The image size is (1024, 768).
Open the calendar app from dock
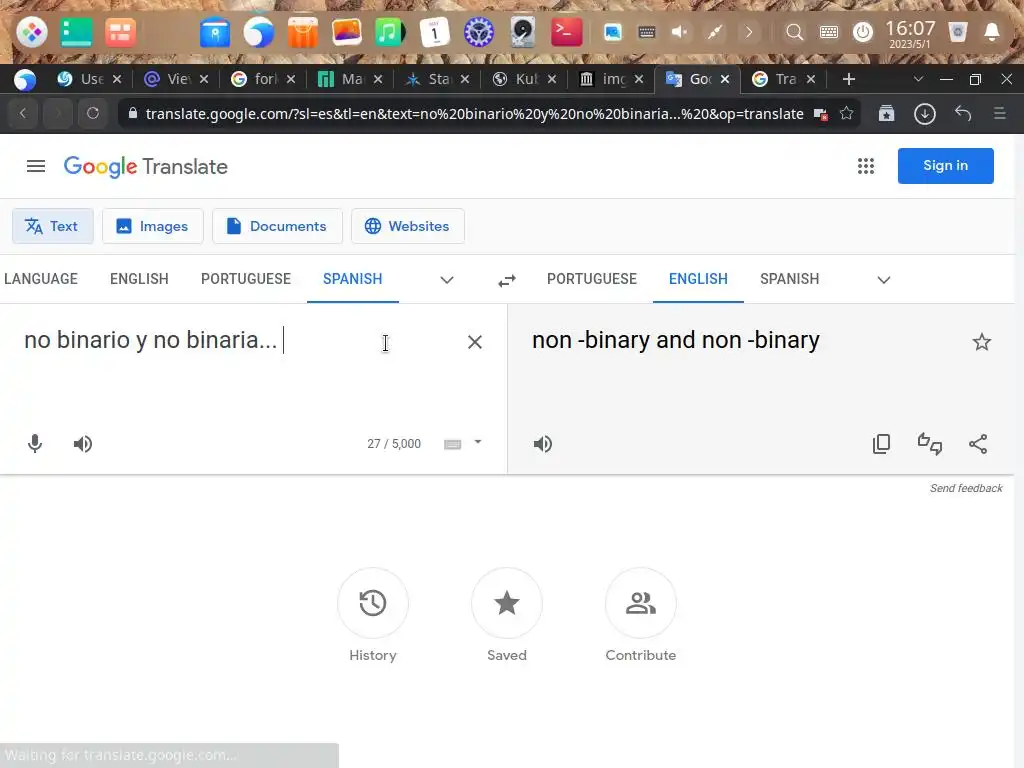434,32
